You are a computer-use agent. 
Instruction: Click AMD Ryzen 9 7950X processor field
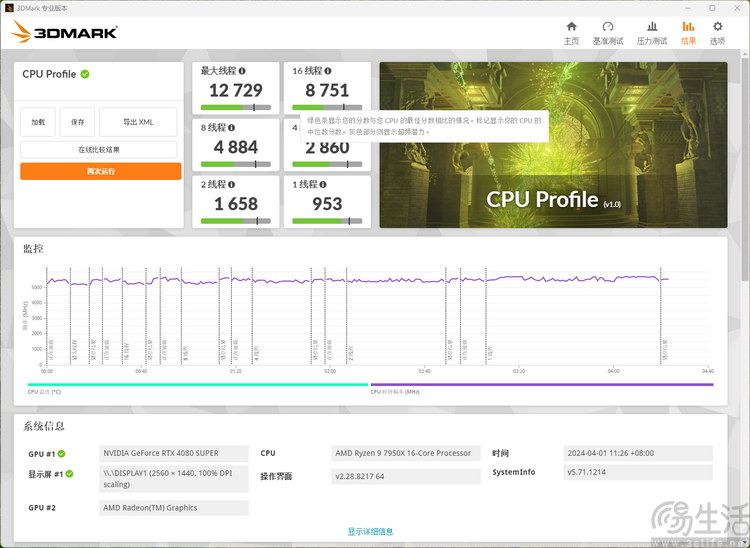(406, 453)
